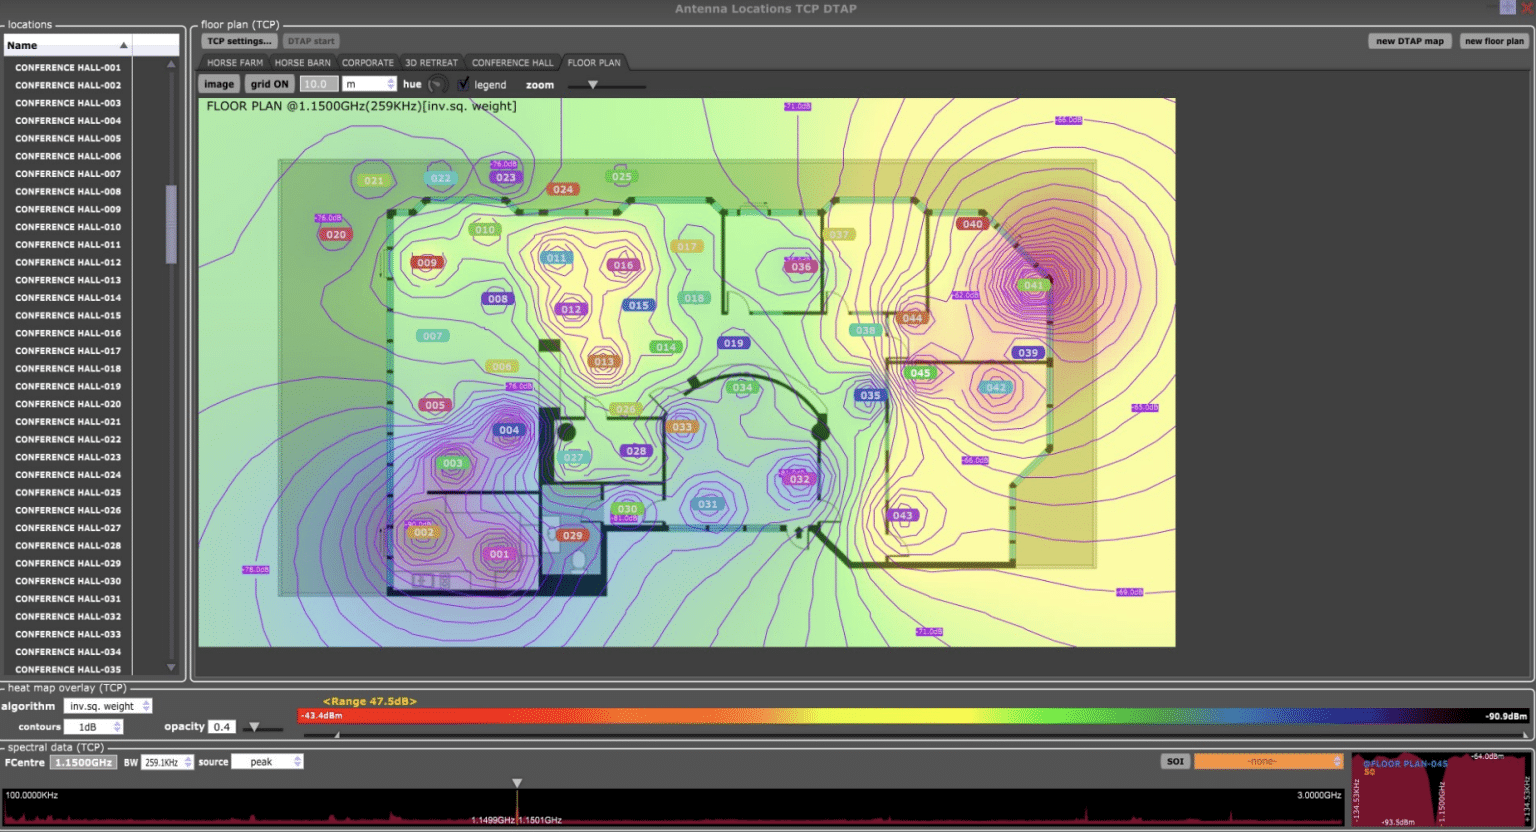1536x832 pixels.
Task: Adjust the hue knob in the toolbar
Action: 436,84
